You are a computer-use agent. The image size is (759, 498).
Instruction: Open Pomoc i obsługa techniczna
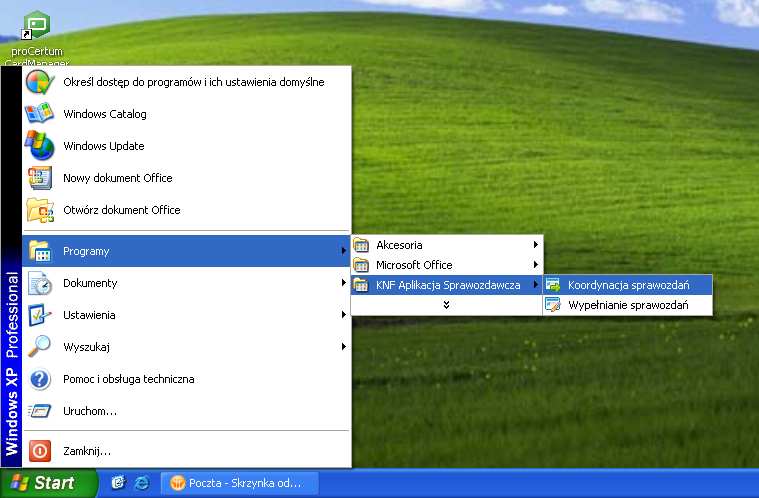coord(186,378)
